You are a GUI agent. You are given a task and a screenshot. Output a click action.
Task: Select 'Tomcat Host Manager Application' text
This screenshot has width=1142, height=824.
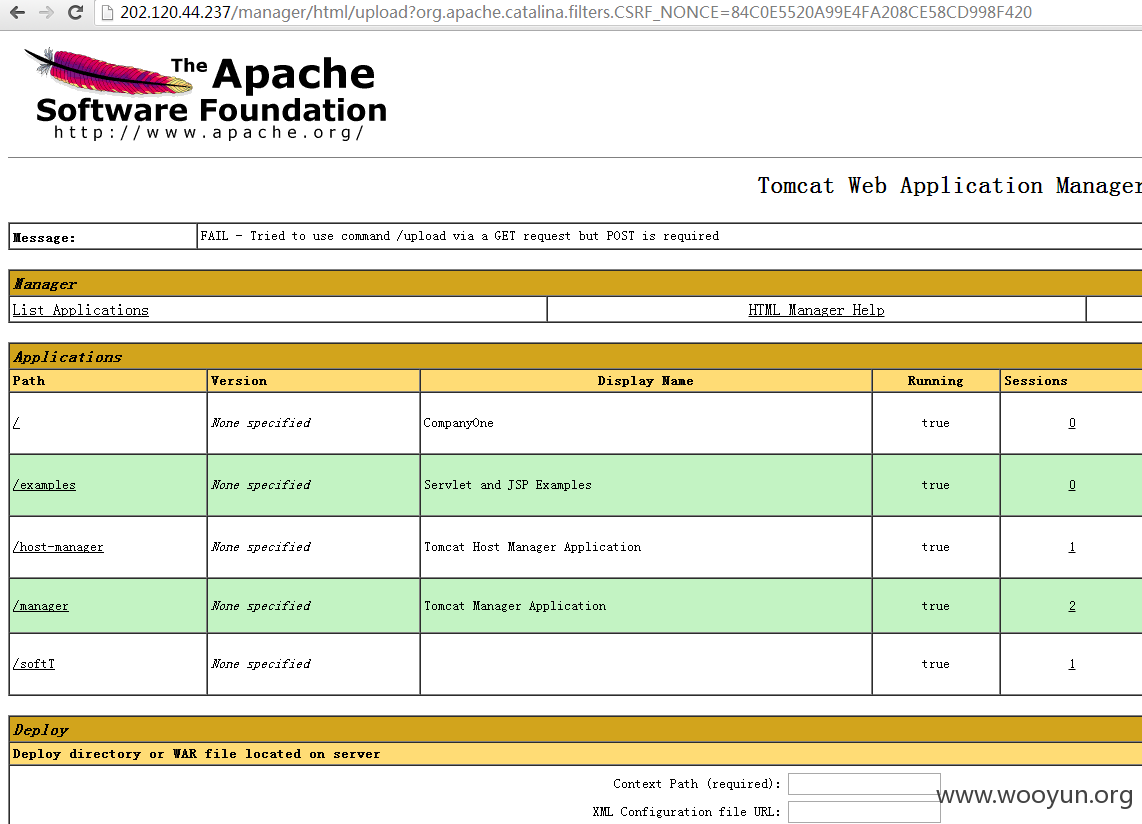532,546
